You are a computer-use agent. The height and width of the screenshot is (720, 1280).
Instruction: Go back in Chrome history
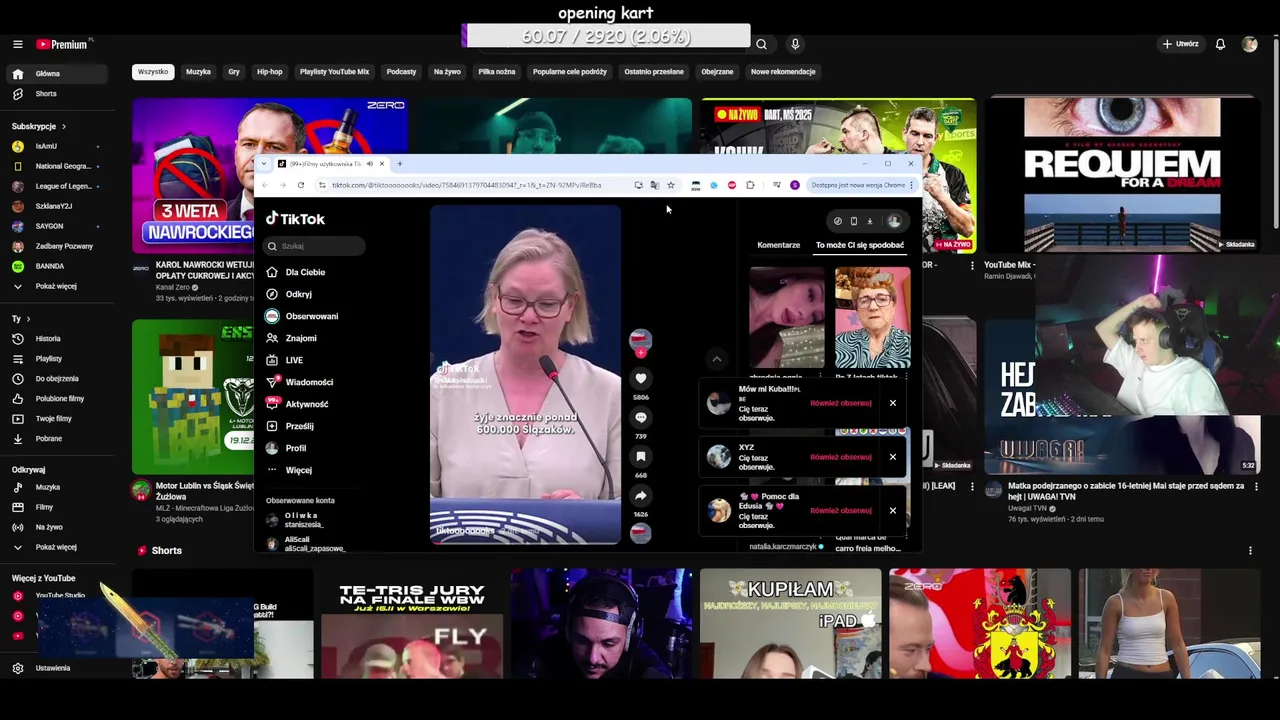265,185
